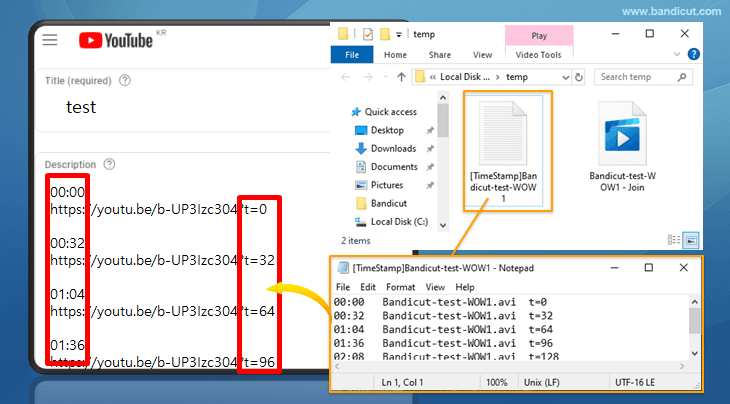Click 'Ln 1, Col 1' in the Notepad status bar

pyautogui.click(x=402, y=383)
